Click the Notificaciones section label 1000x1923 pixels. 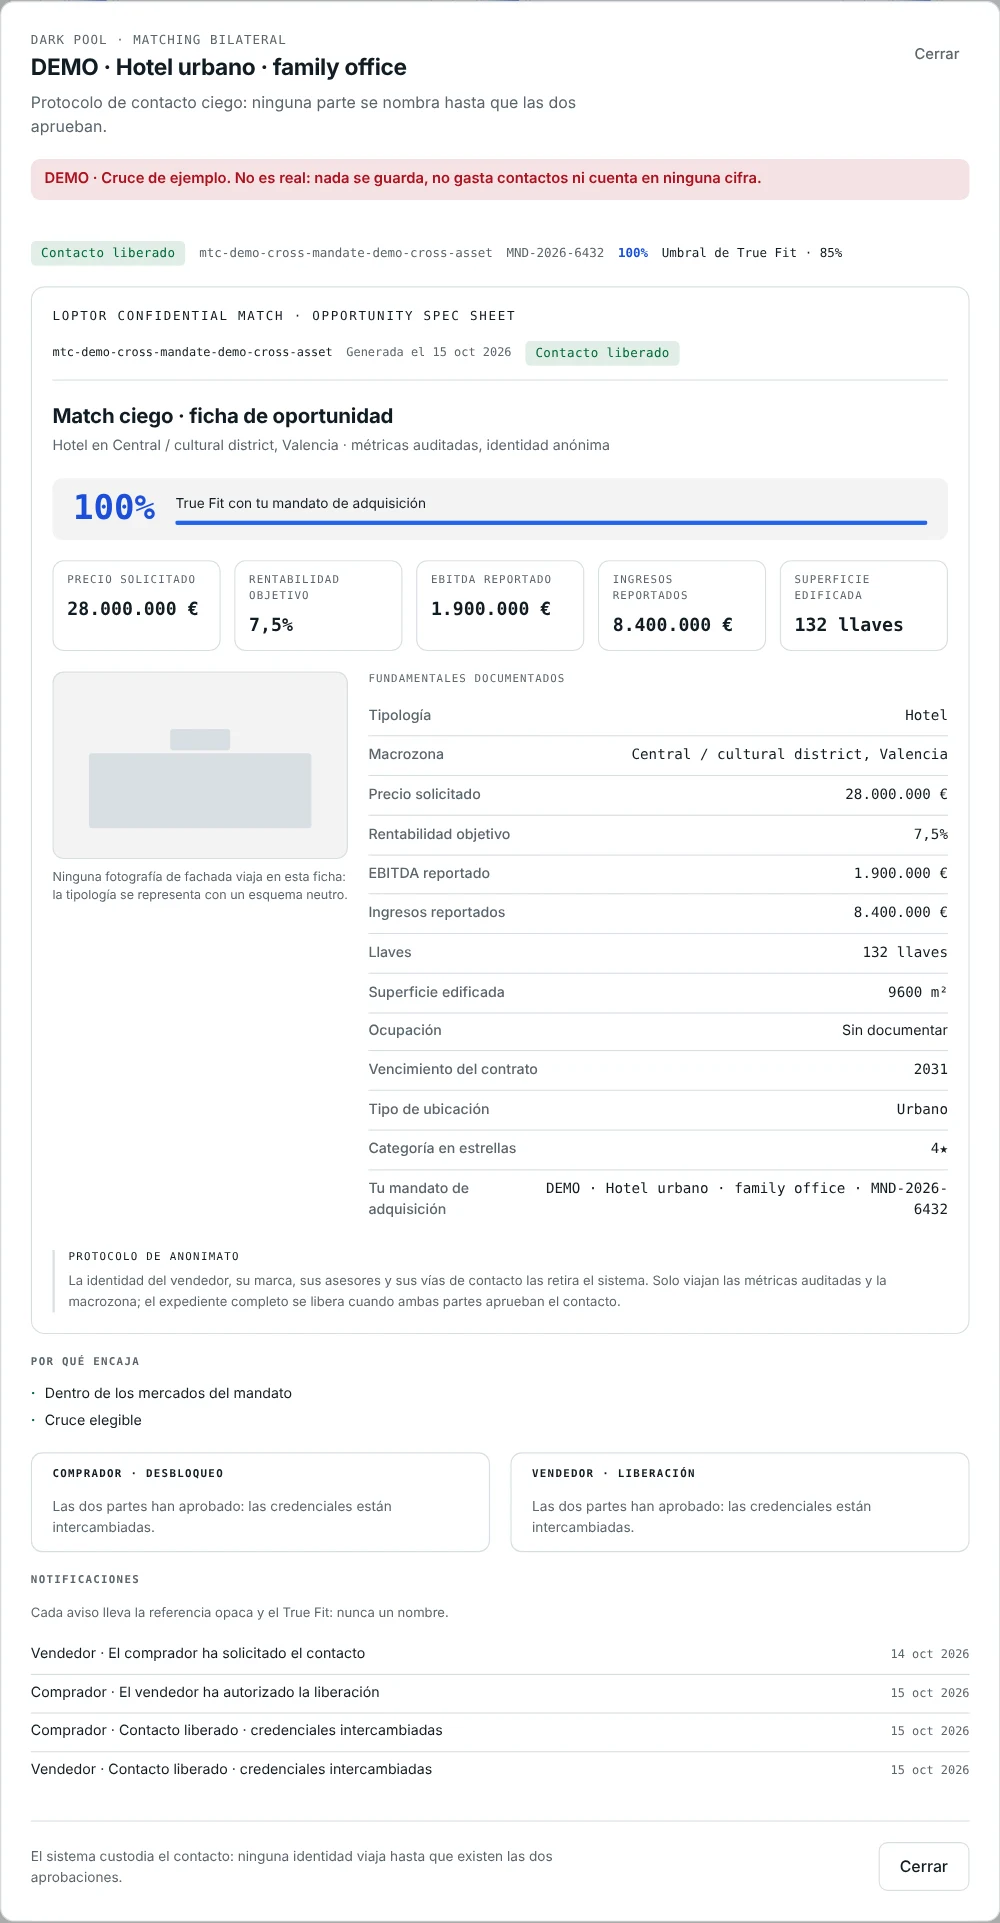coord(85,1579)
